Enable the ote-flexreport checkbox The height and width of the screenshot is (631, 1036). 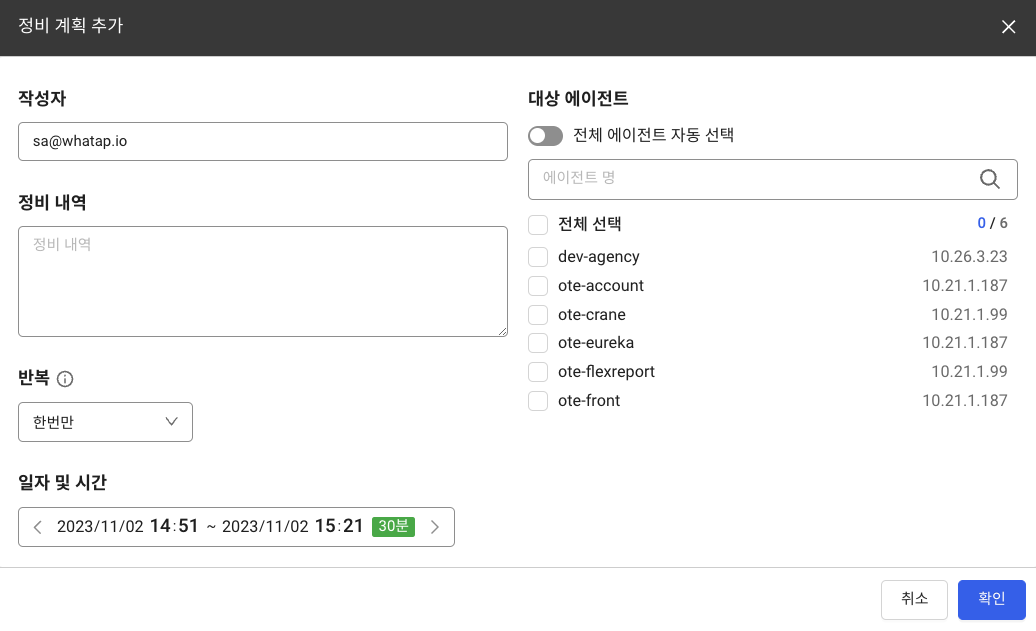tap(538, 372)
